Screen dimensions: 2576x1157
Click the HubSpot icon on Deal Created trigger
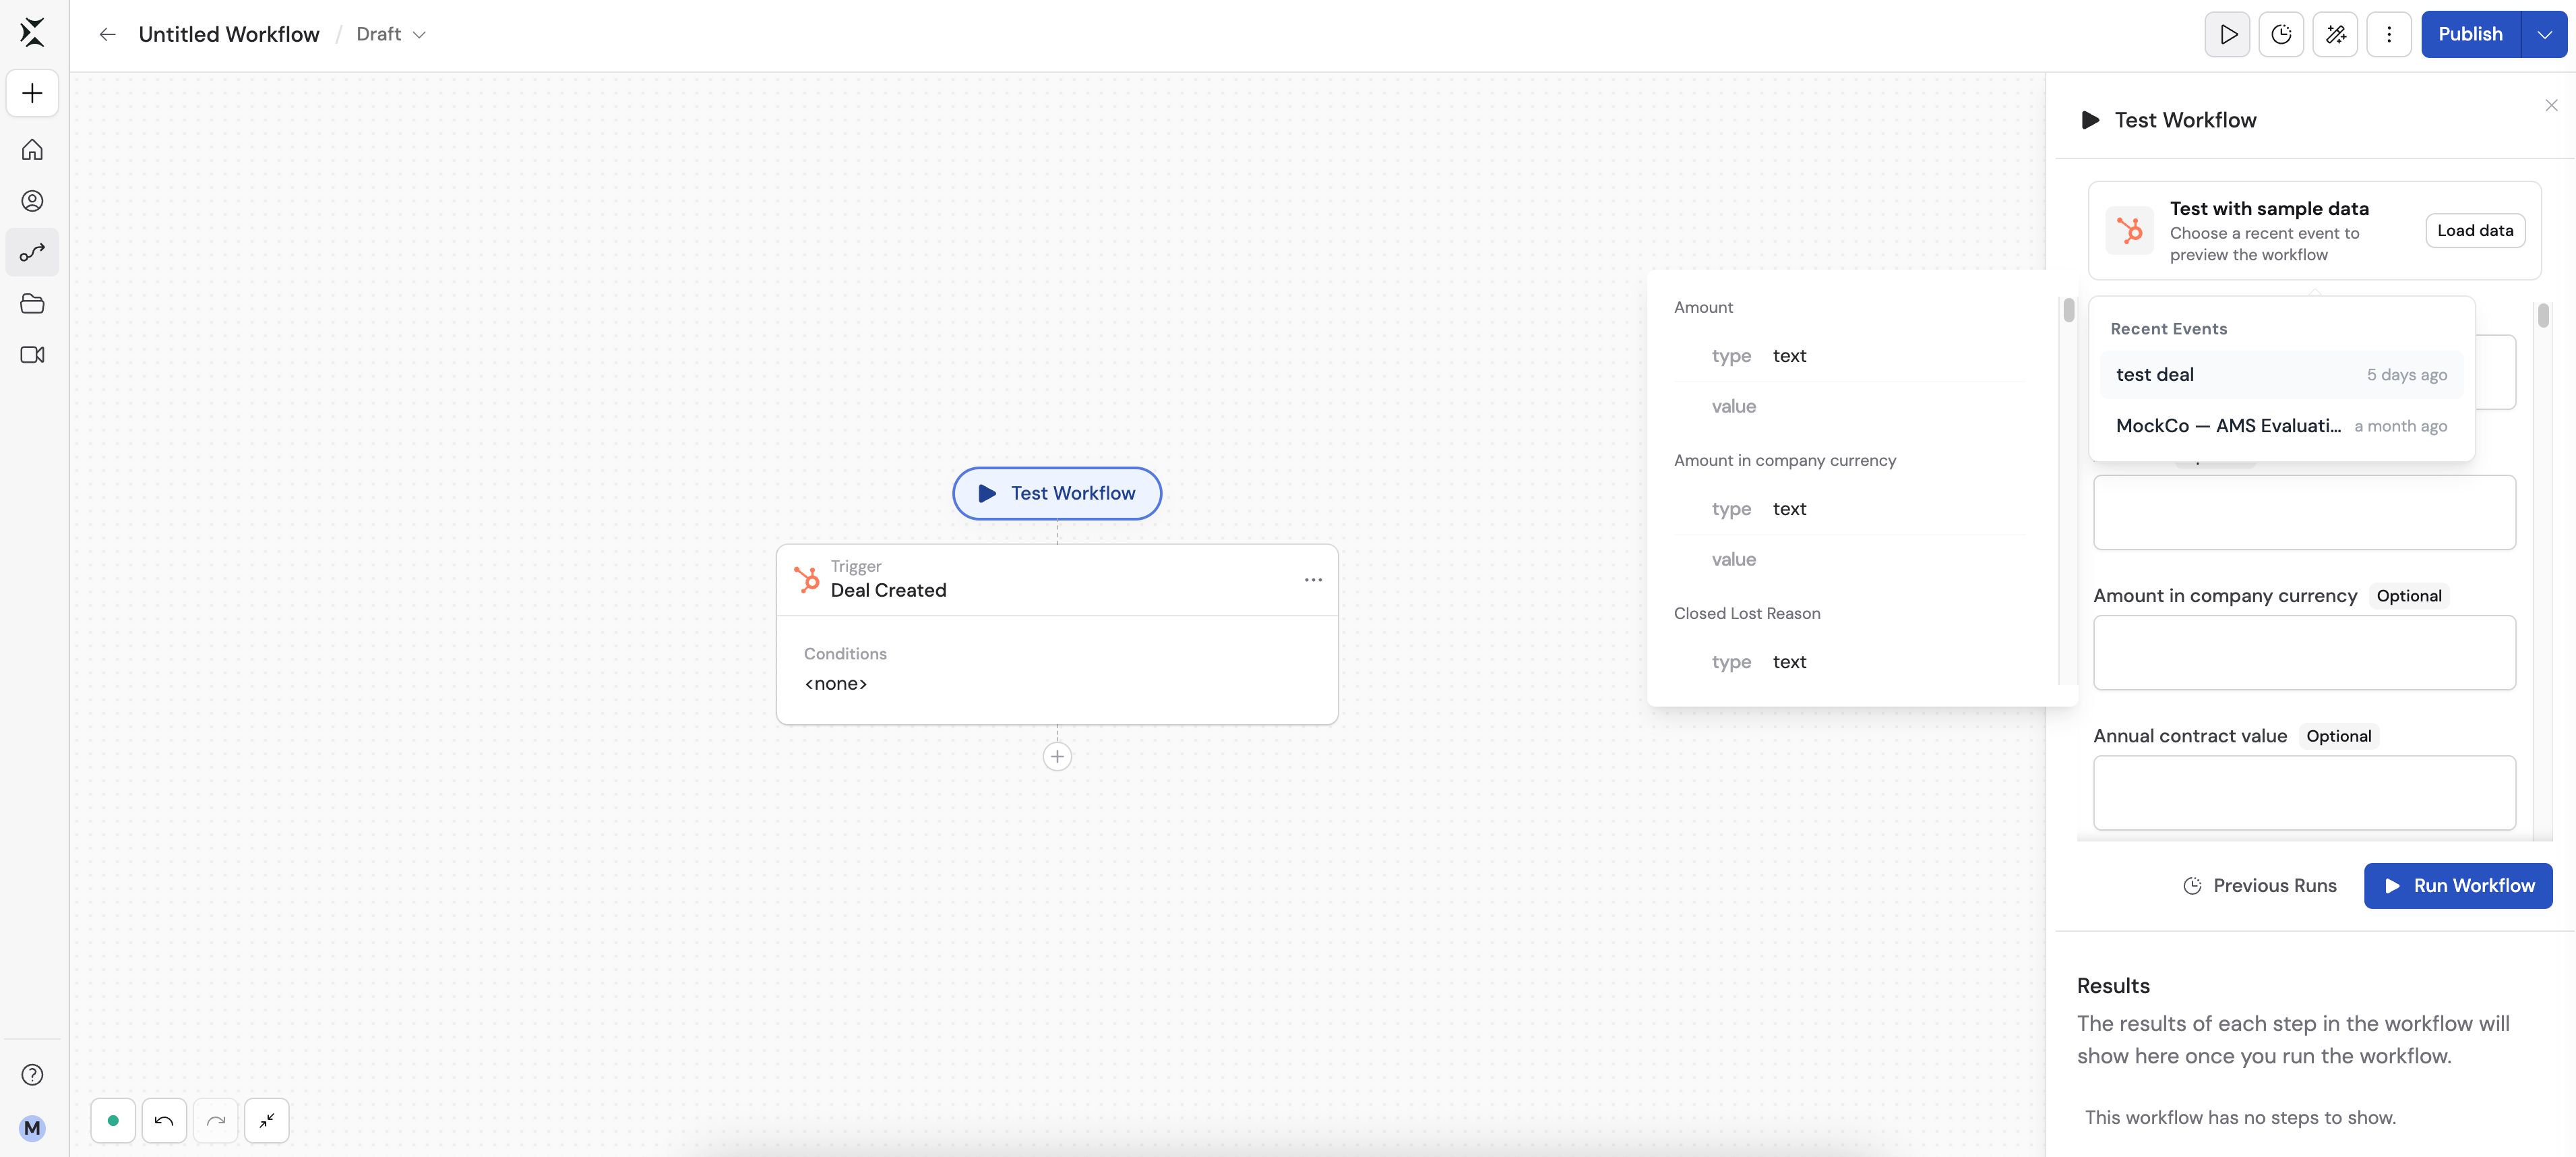point(806,579)
